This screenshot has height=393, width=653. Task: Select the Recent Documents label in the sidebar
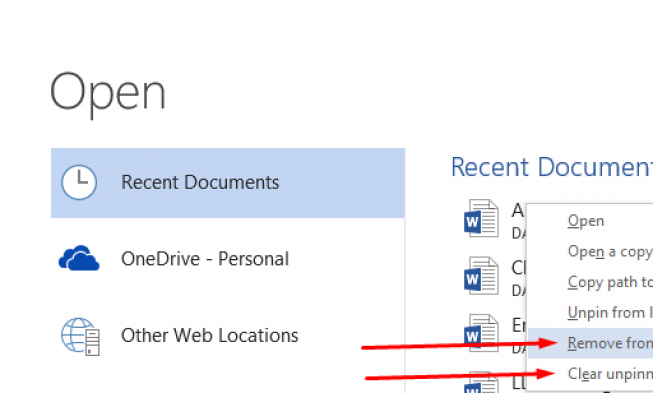pyautogui.click(x=200, y=182)
